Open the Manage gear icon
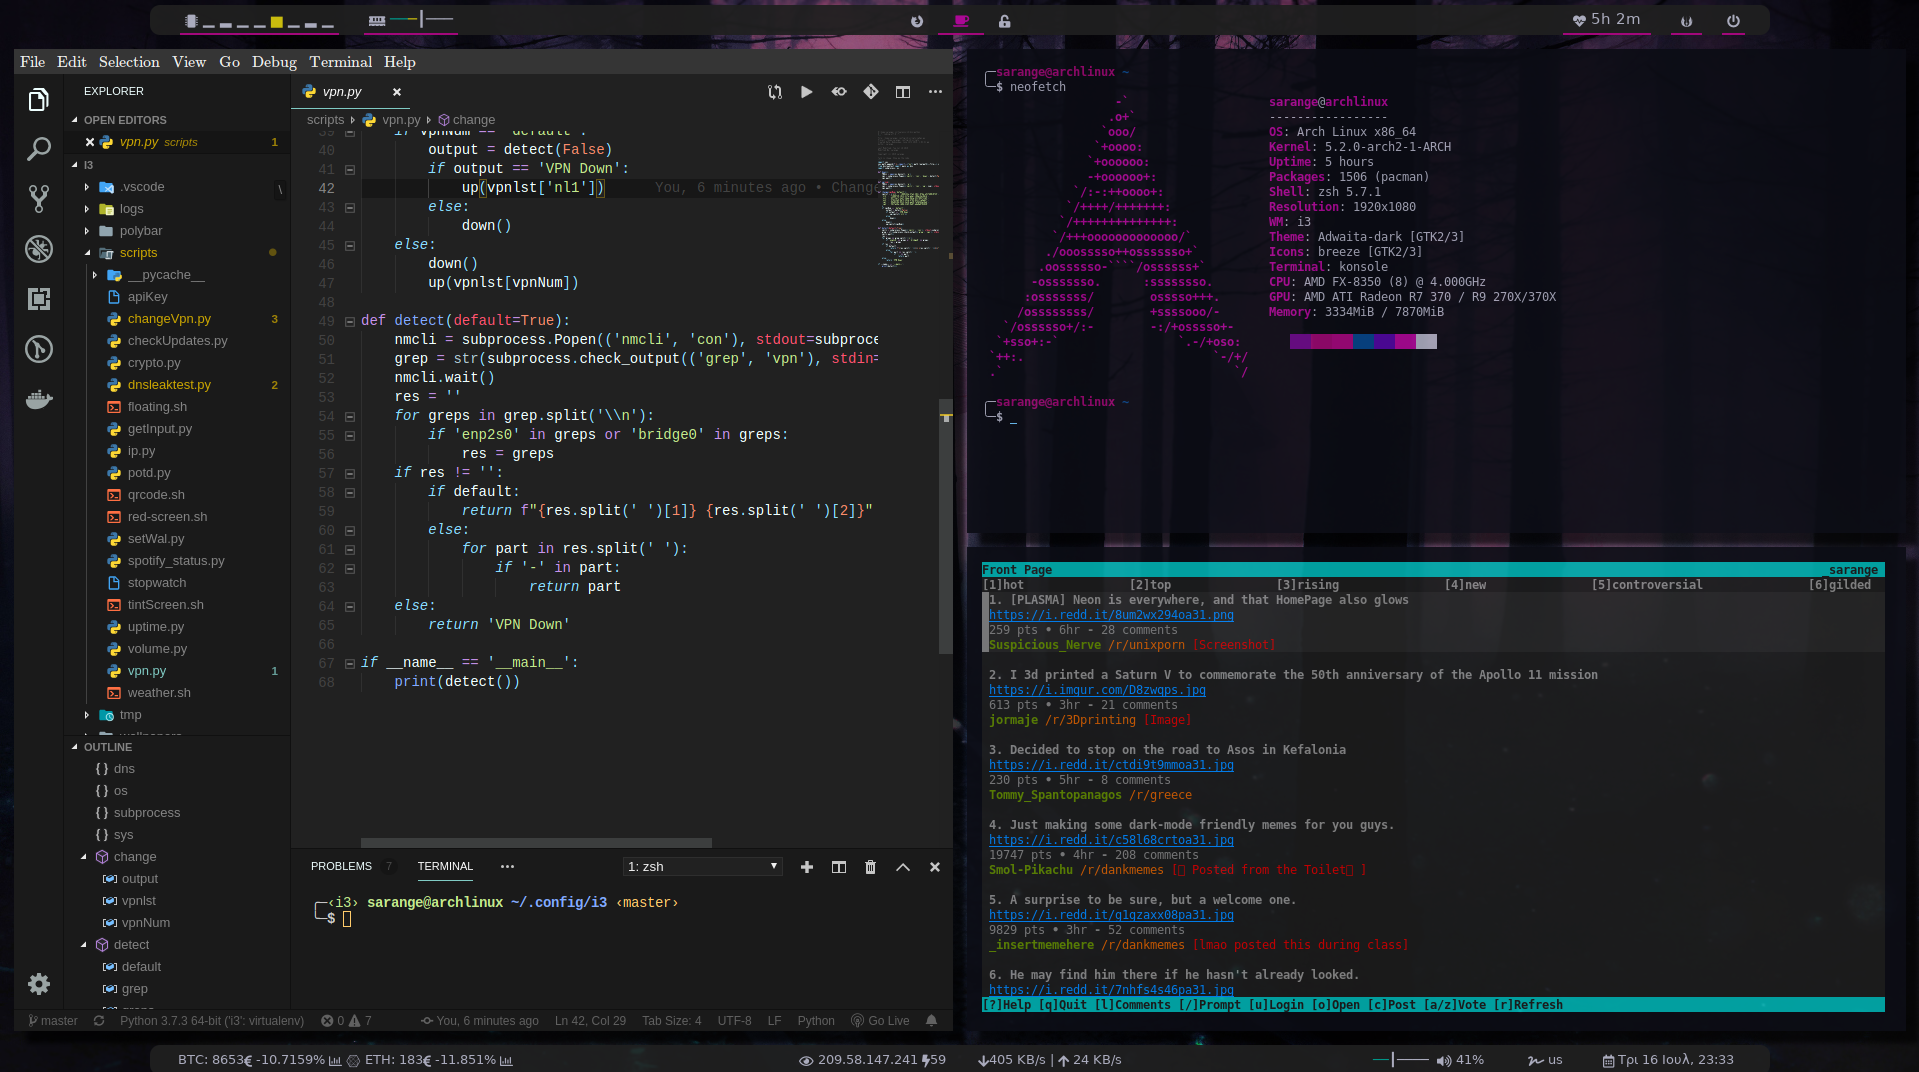 point(38,984)
